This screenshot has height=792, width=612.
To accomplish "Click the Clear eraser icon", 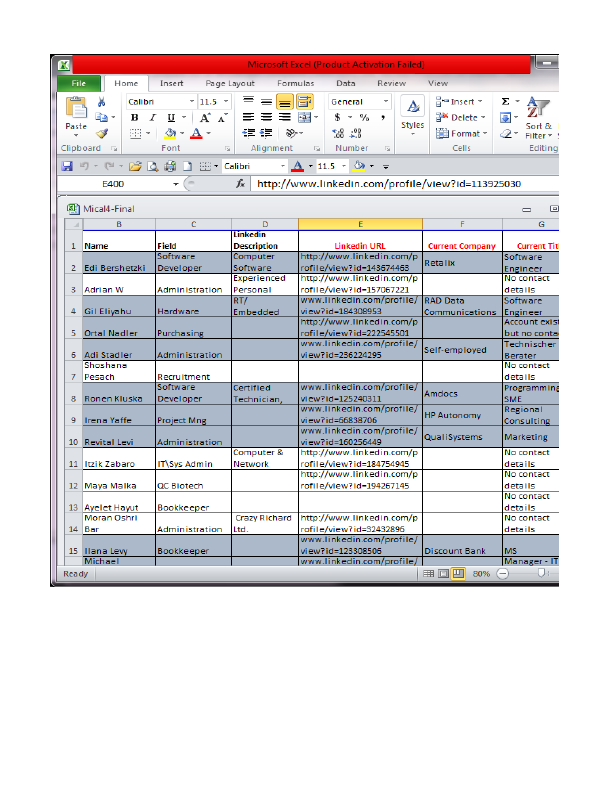I will [x=506, y=134].
